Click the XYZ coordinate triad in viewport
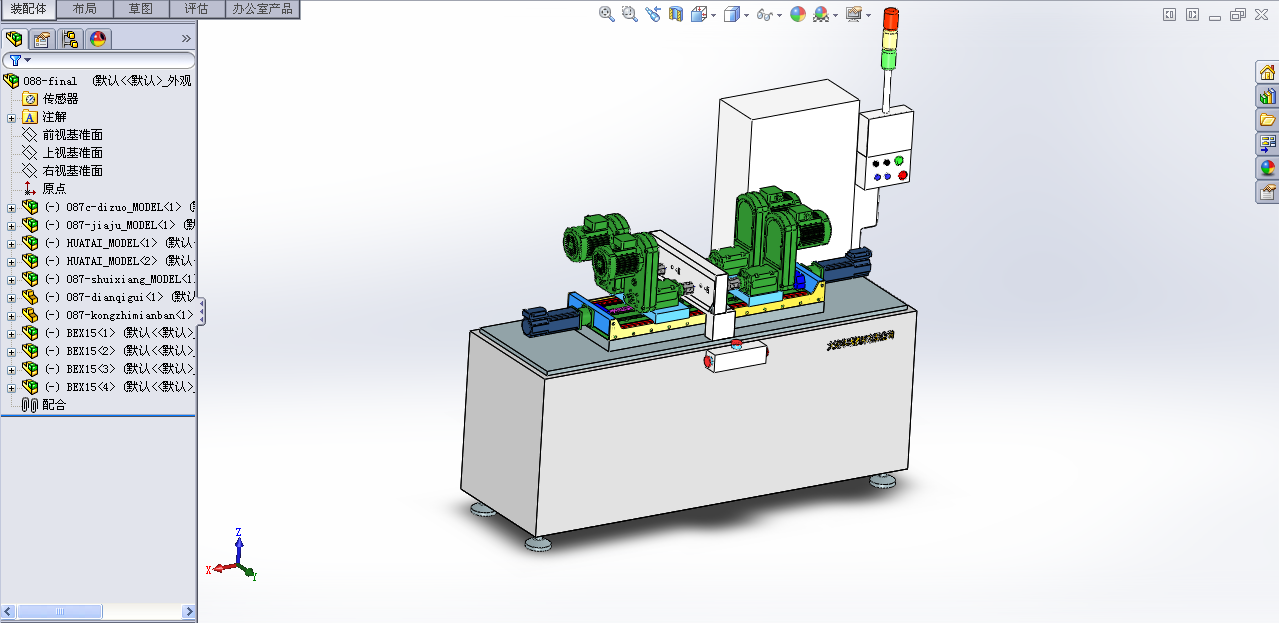This screenshot has height=623, width=1279. (234, 556)
